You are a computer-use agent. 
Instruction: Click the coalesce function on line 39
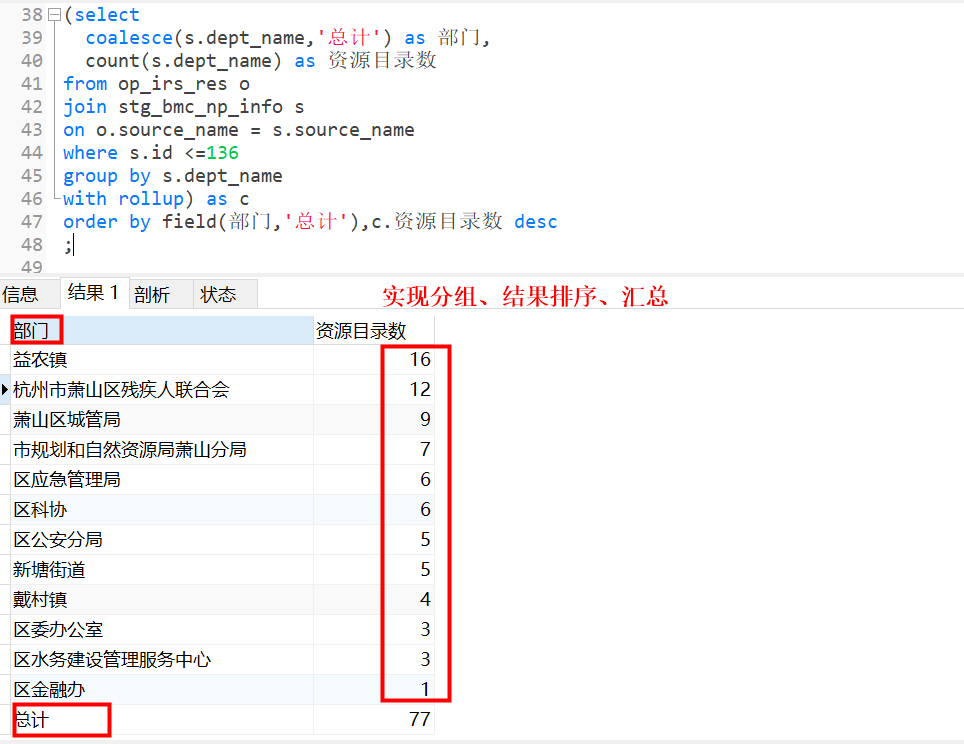129,38
